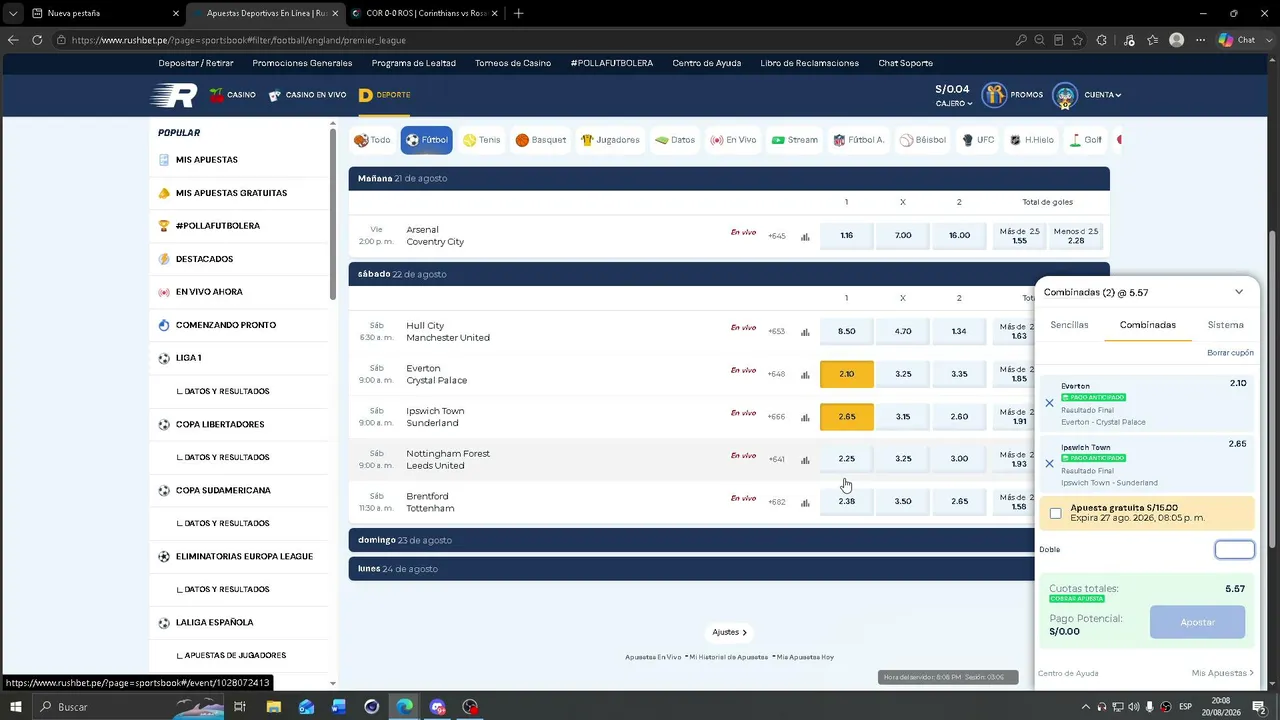Image resolution: width=1280 pixels, height=720 pixels.
Task: Open password manager key icon
Action: click(x=1021, y=40)
